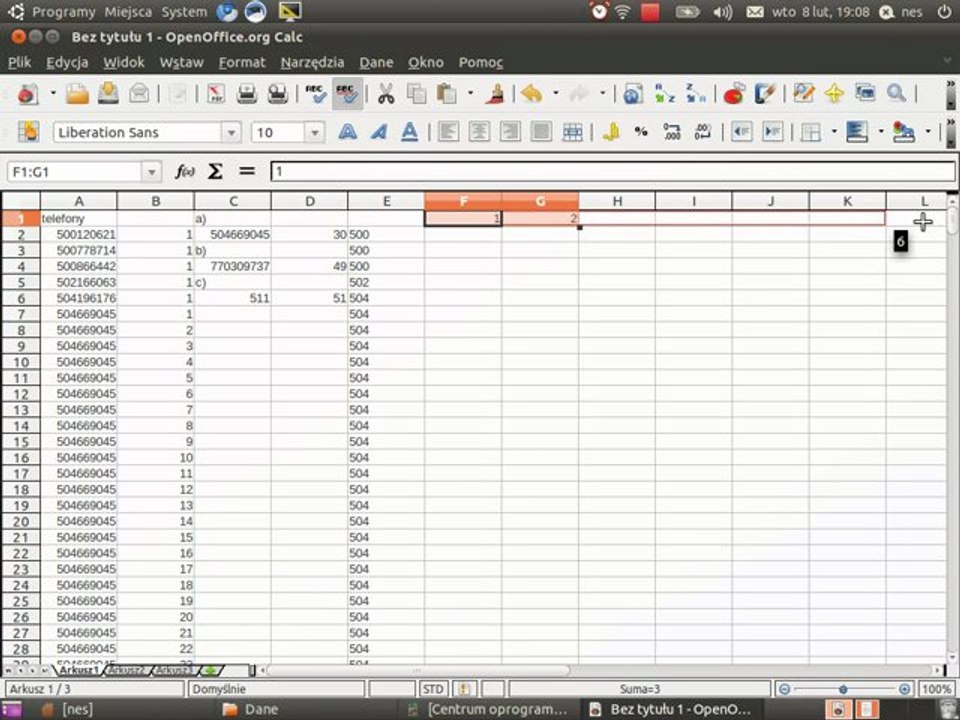Open the Edycja menu
960x720 pixels.
click(67, 62)
